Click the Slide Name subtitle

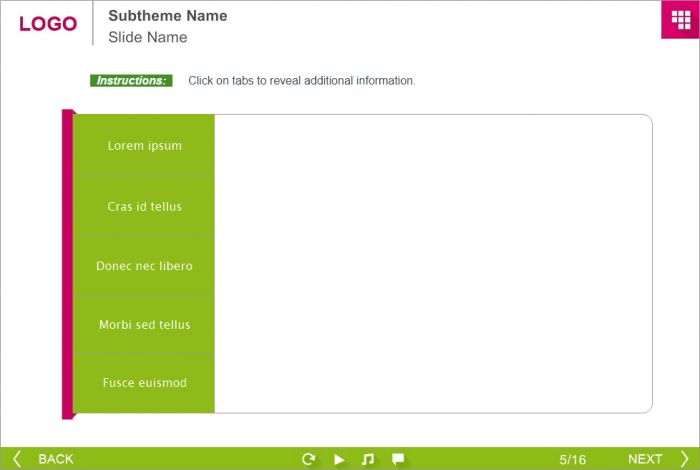tap(147, 37)
